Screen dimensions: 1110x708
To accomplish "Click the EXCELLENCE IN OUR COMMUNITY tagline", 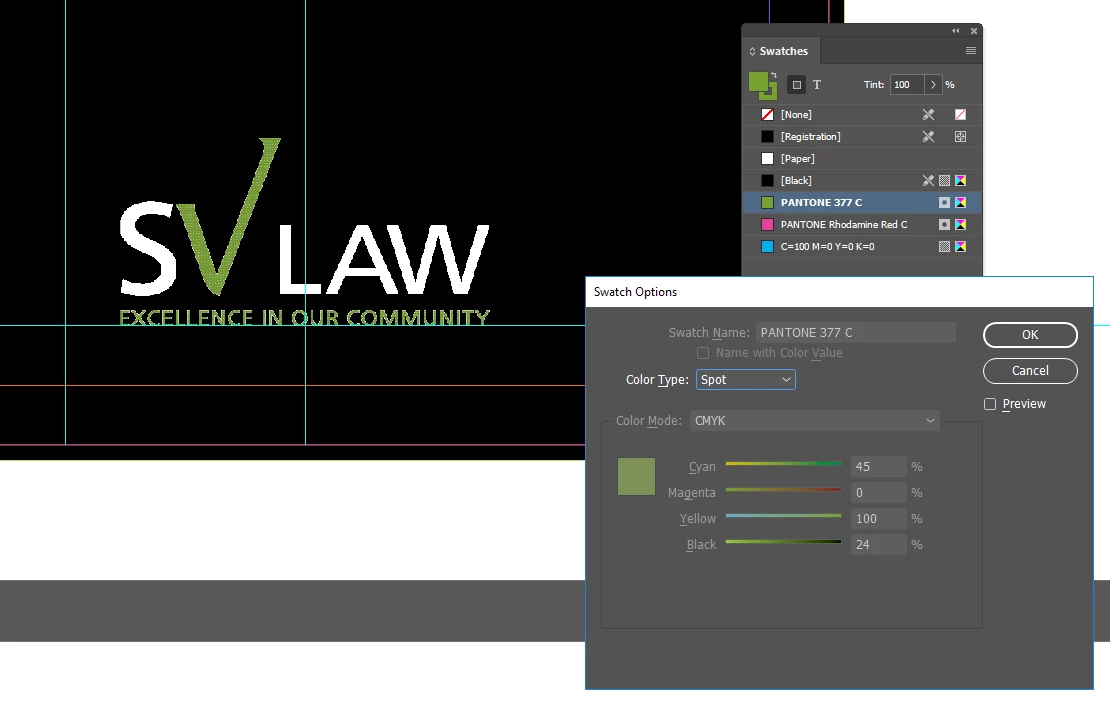I will tap(304, 317).
